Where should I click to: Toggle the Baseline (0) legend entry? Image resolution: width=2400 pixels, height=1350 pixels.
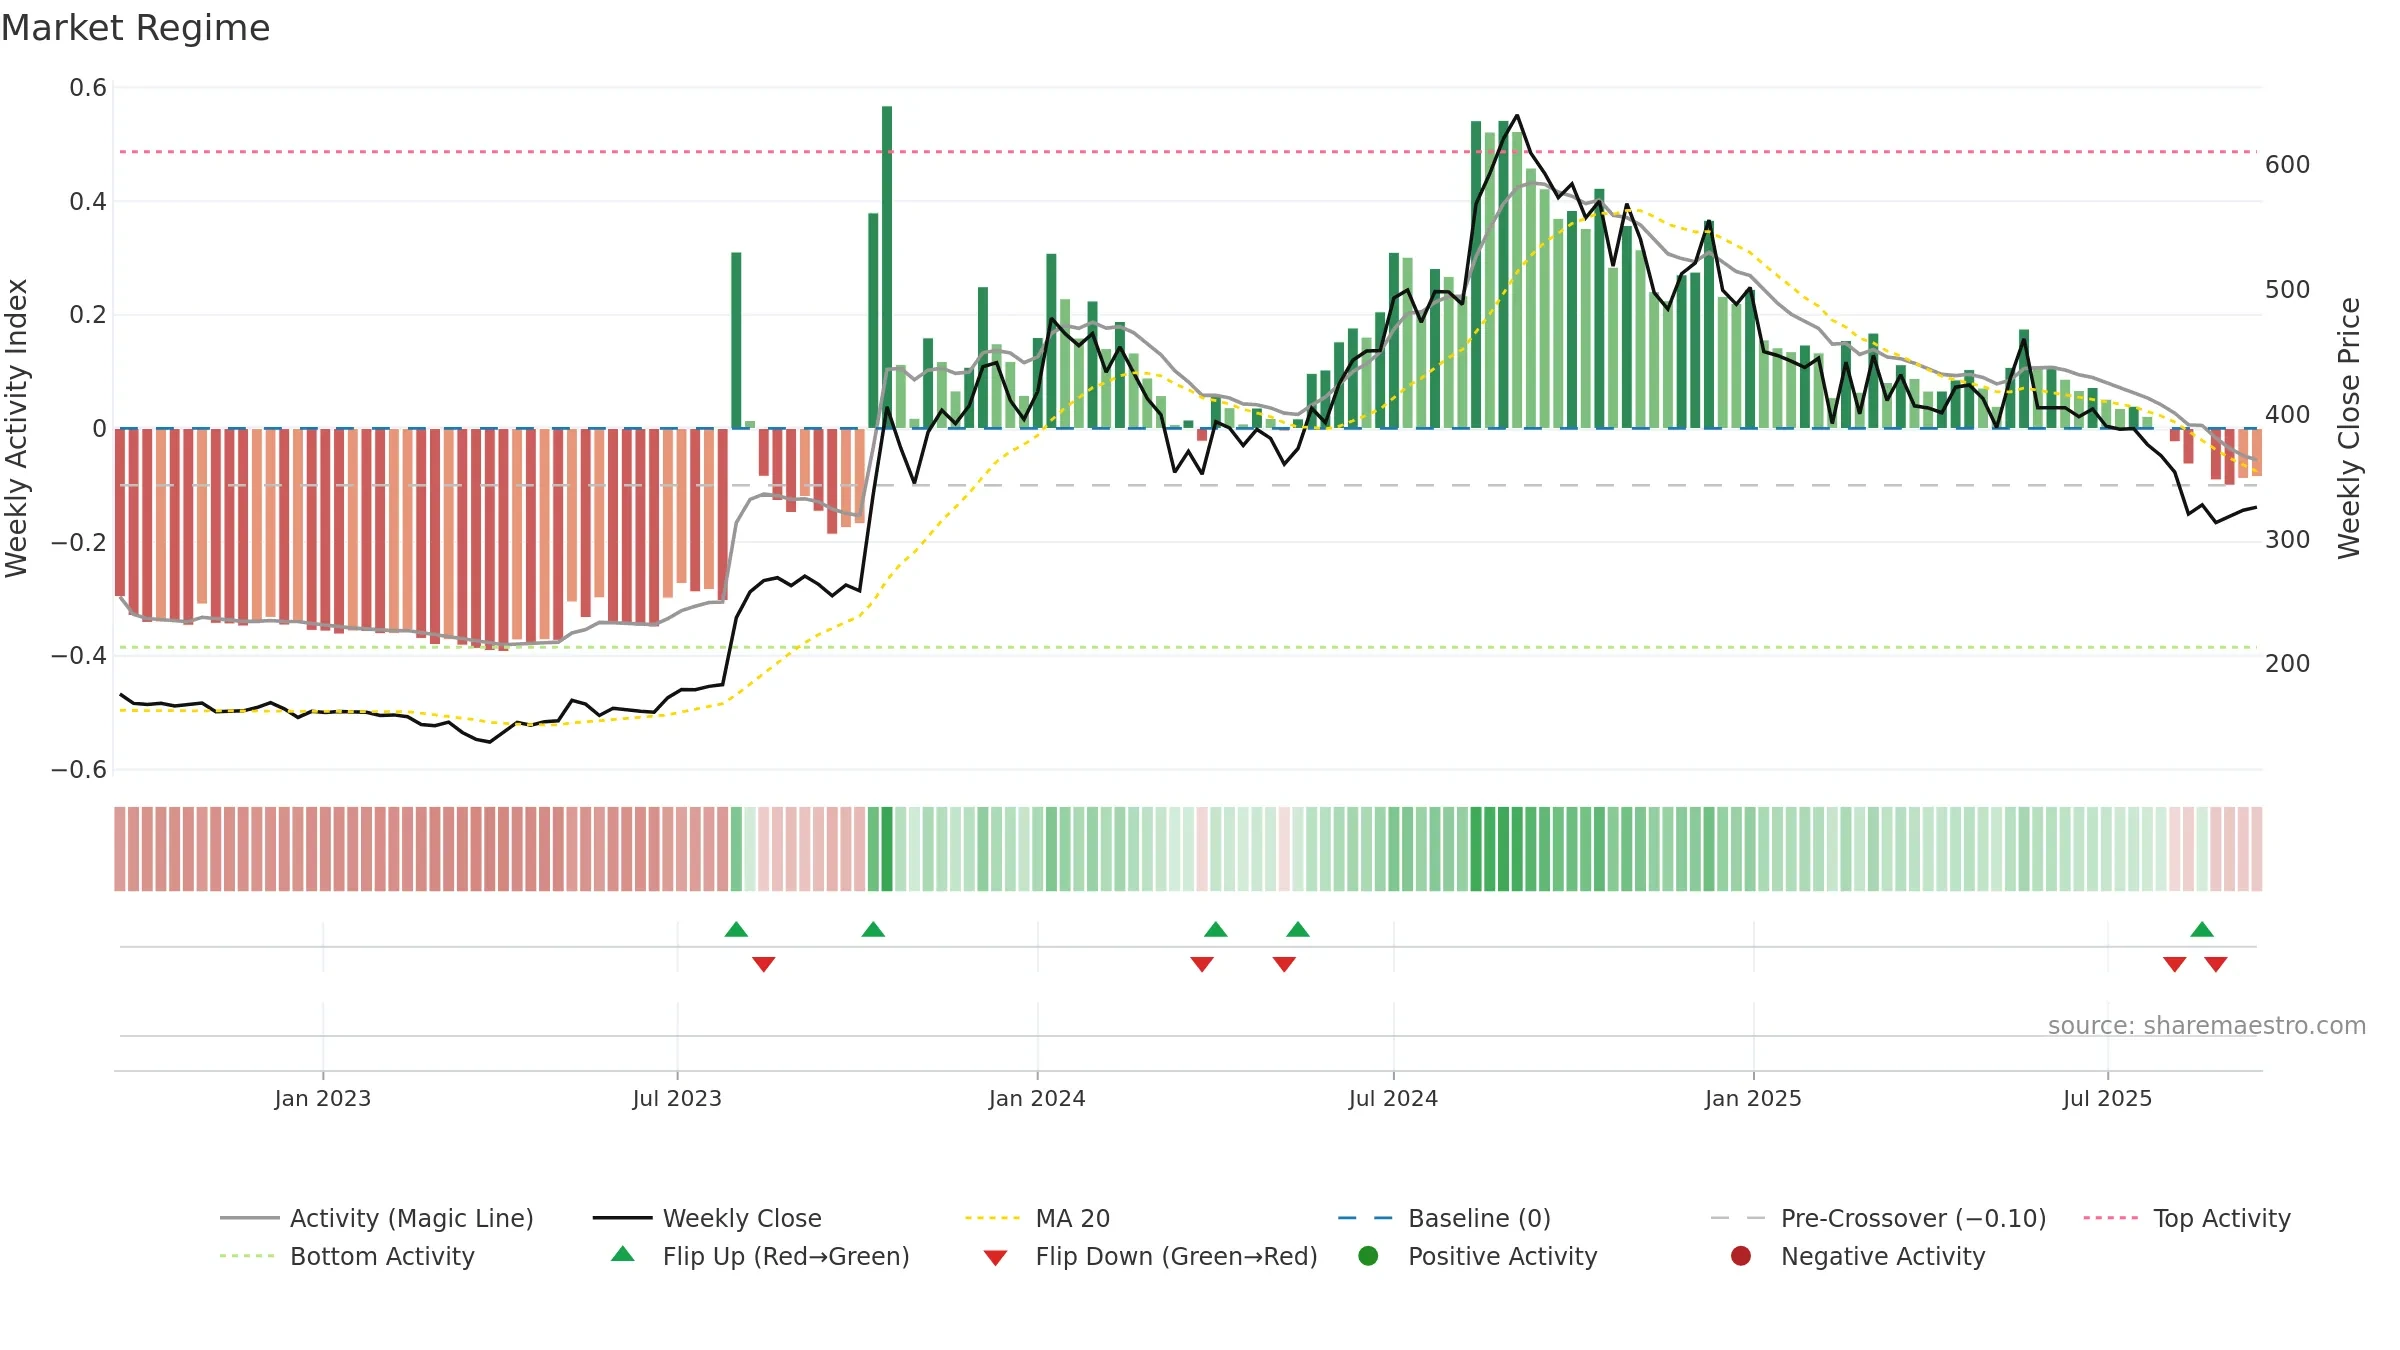tap(1444, 1218)
